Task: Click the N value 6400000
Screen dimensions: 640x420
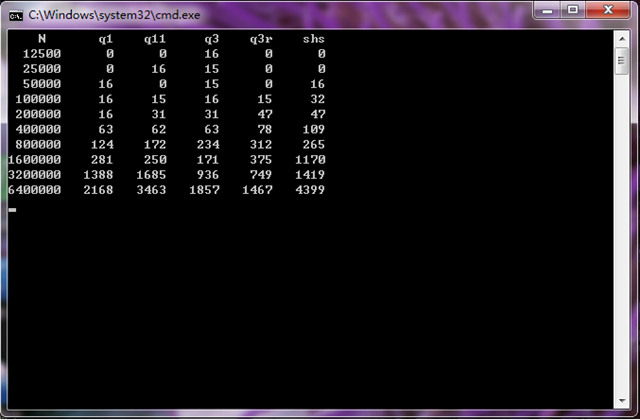Action: 35,190
